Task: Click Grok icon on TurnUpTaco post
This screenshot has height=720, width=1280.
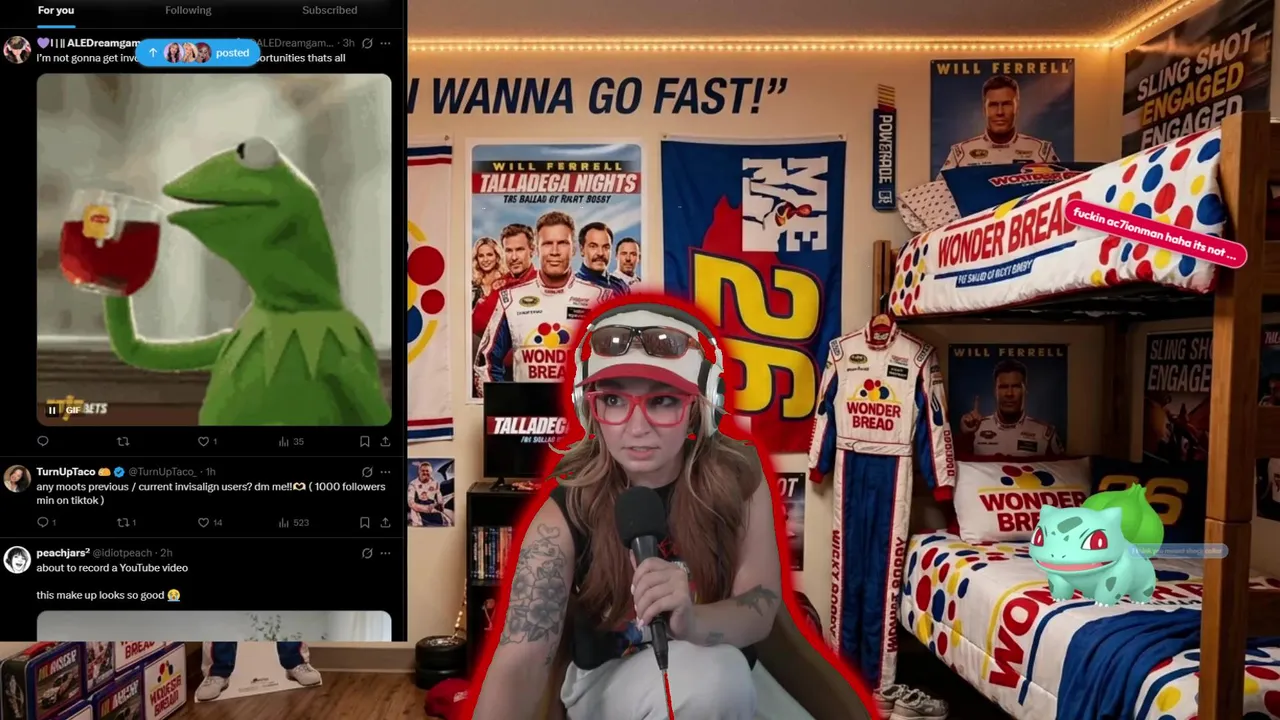Action: click(x=367, y=472)
